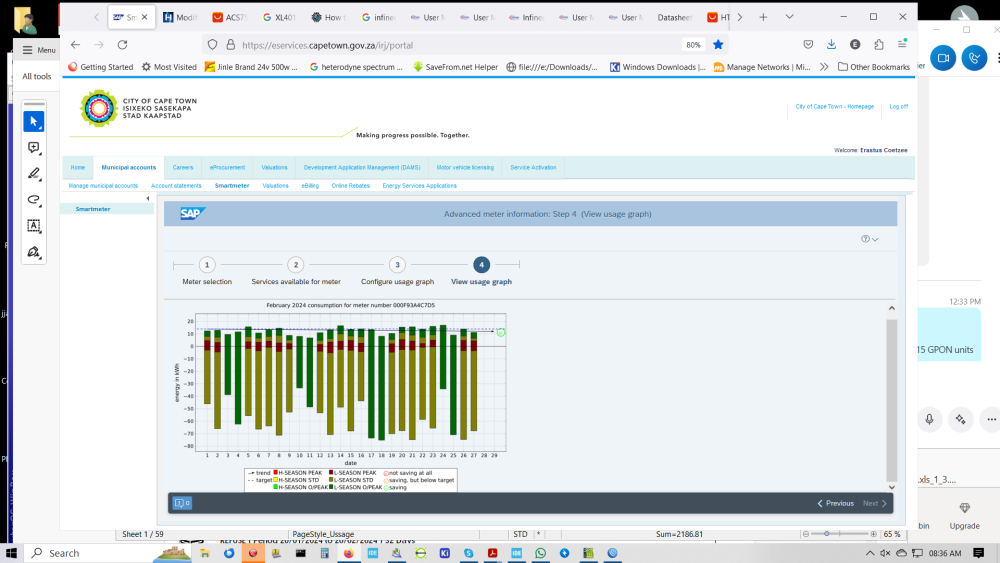Pick the highlighter pen tool

[x=34, y=174]
